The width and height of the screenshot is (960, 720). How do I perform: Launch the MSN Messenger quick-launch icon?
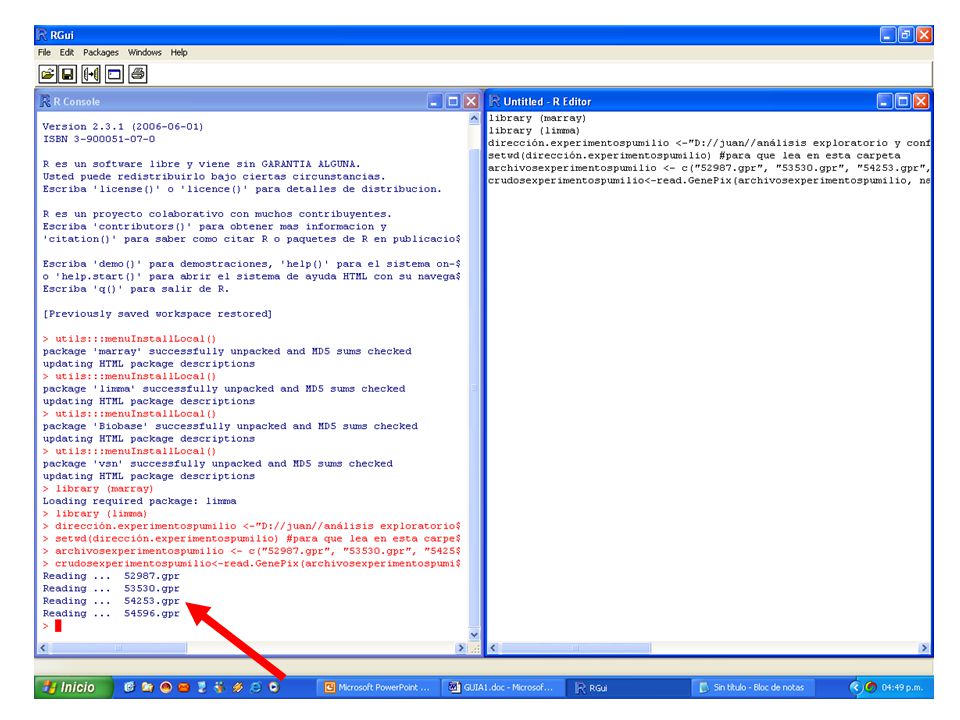[x=219, y=687]
